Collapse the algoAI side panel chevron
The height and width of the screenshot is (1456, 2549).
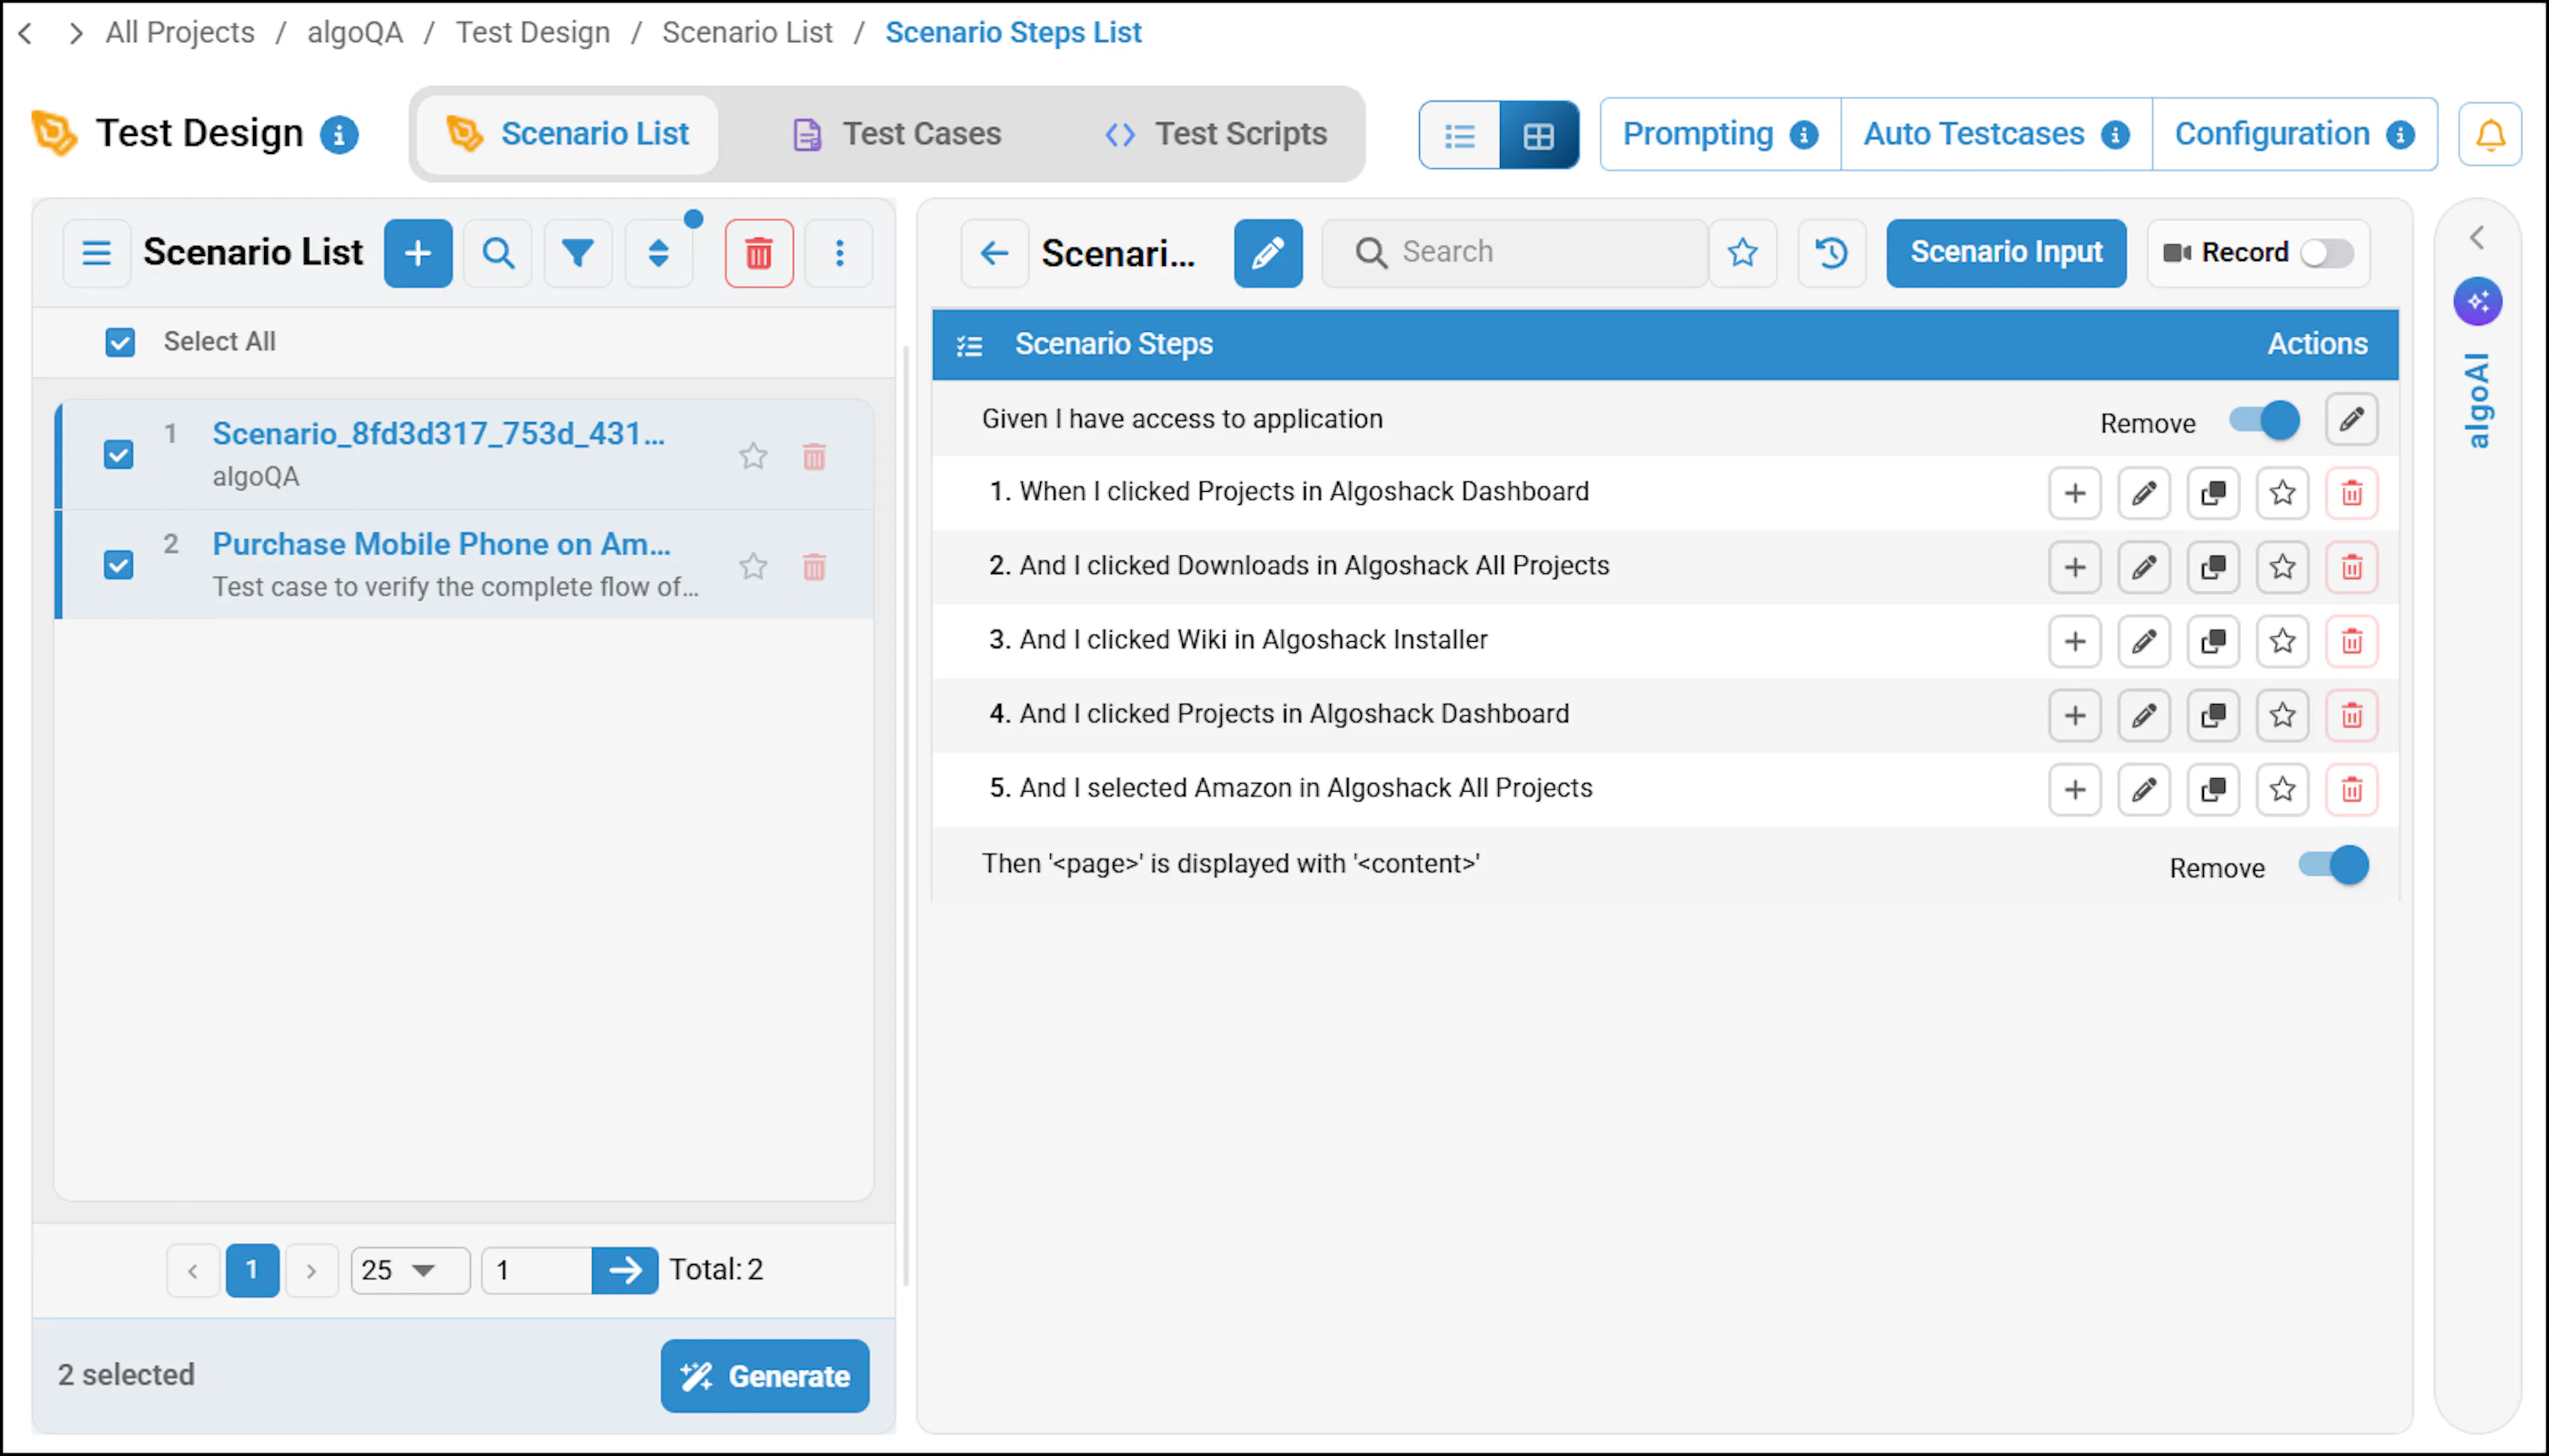pos(2477,238)
